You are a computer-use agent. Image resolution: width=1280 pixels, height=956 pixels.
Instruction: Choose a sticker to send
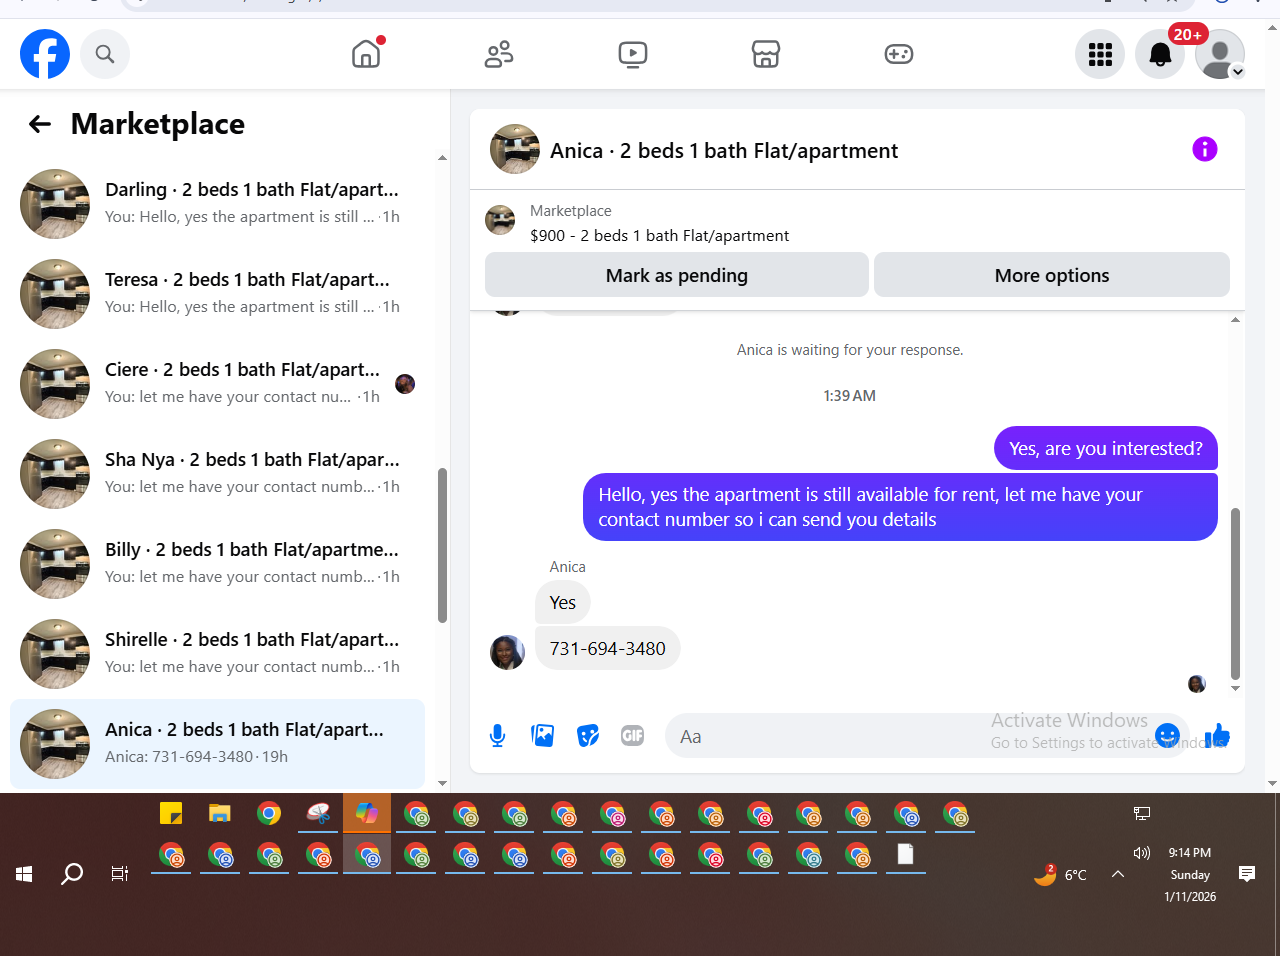pos(588,736)
